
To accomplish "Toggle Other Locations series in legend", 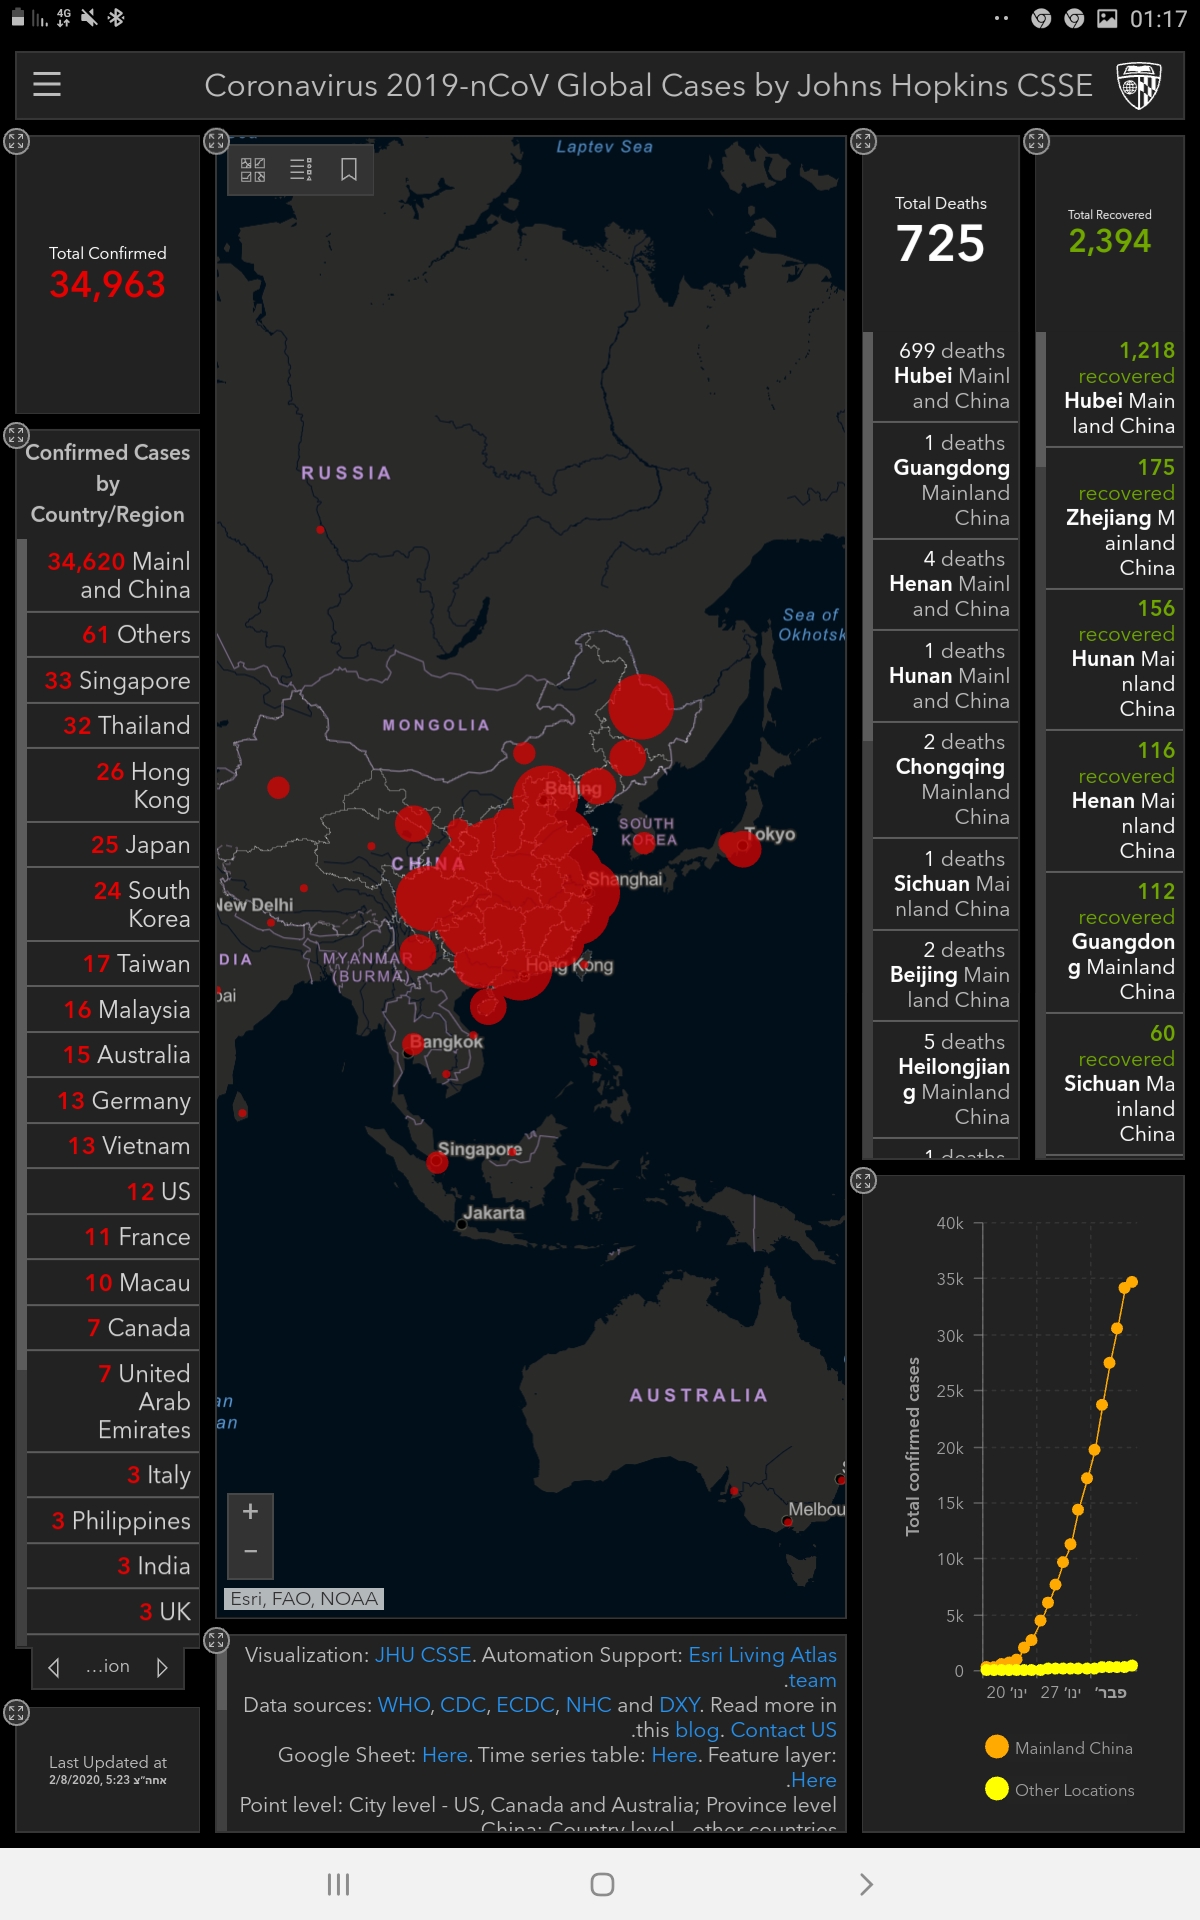I will pos(1060,1789).
